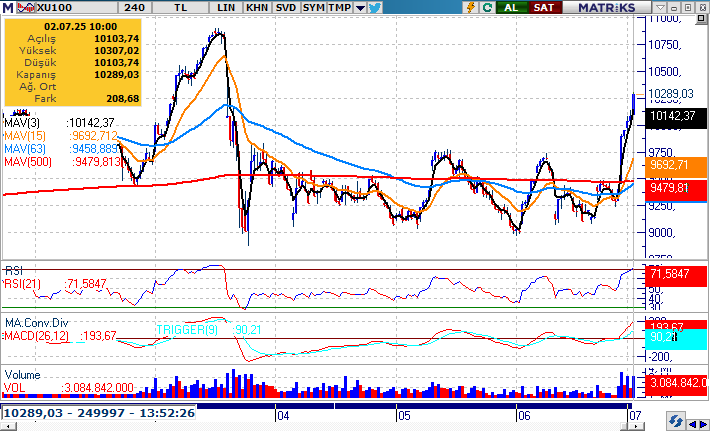Screen dimensions: 710x431
Task: Click the black 10142,37 price axis tag
Action: [x=676, y=116]
